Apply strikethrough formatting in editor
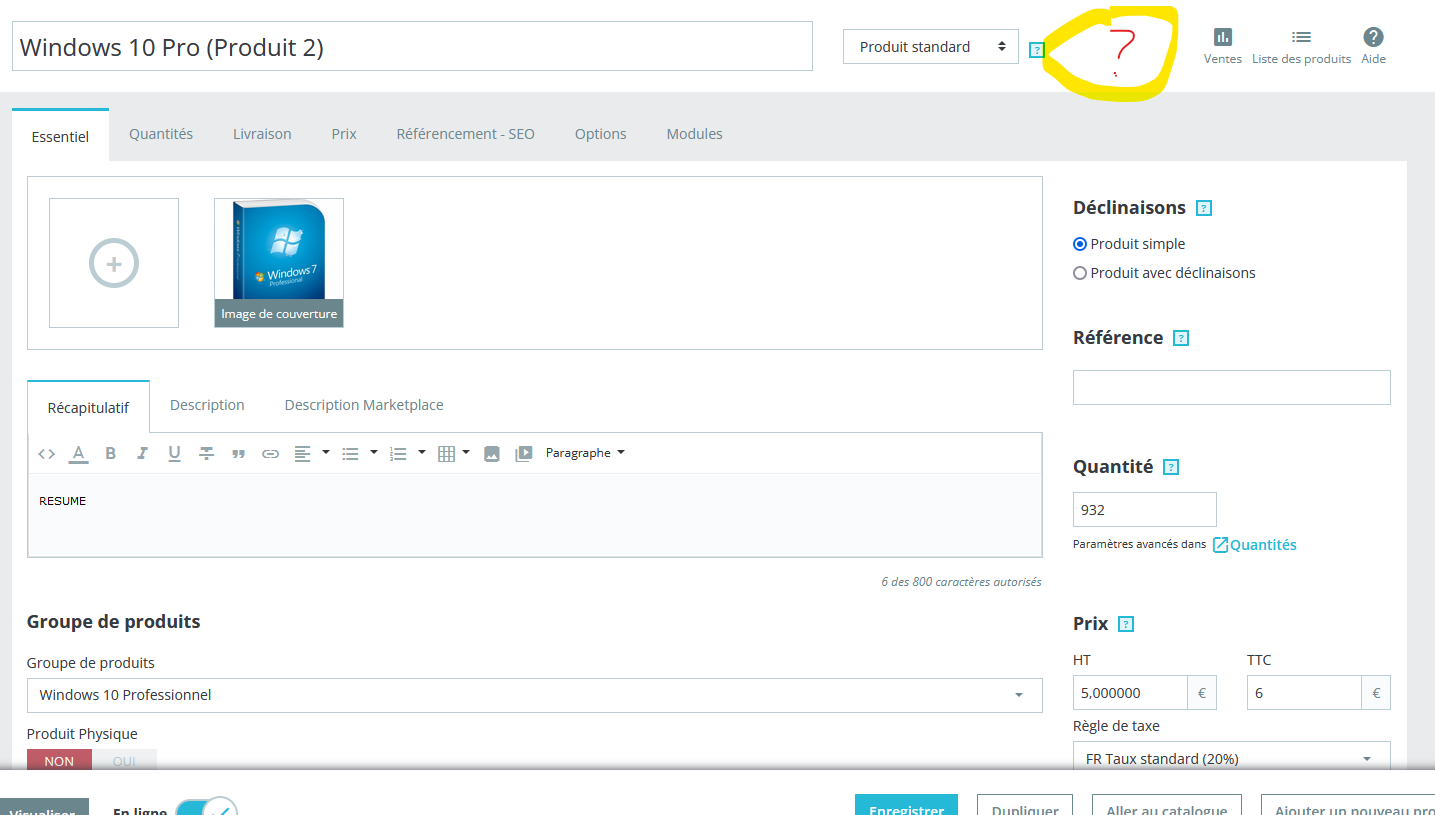 pyautogui.click(x=206, y=453)
